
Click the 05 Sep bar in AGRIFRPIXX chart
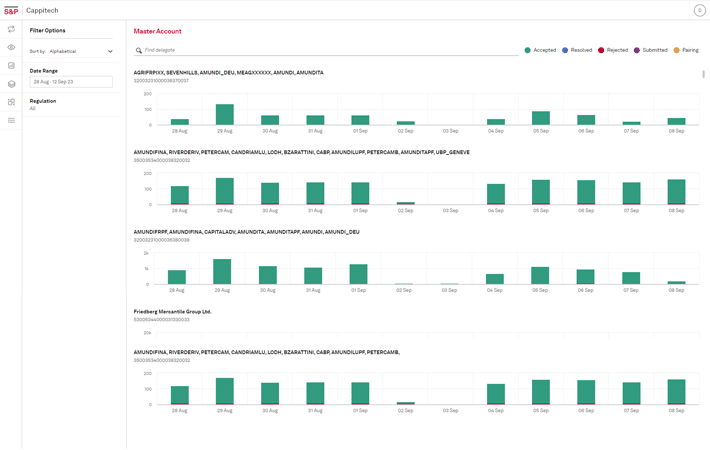(541, 118)
